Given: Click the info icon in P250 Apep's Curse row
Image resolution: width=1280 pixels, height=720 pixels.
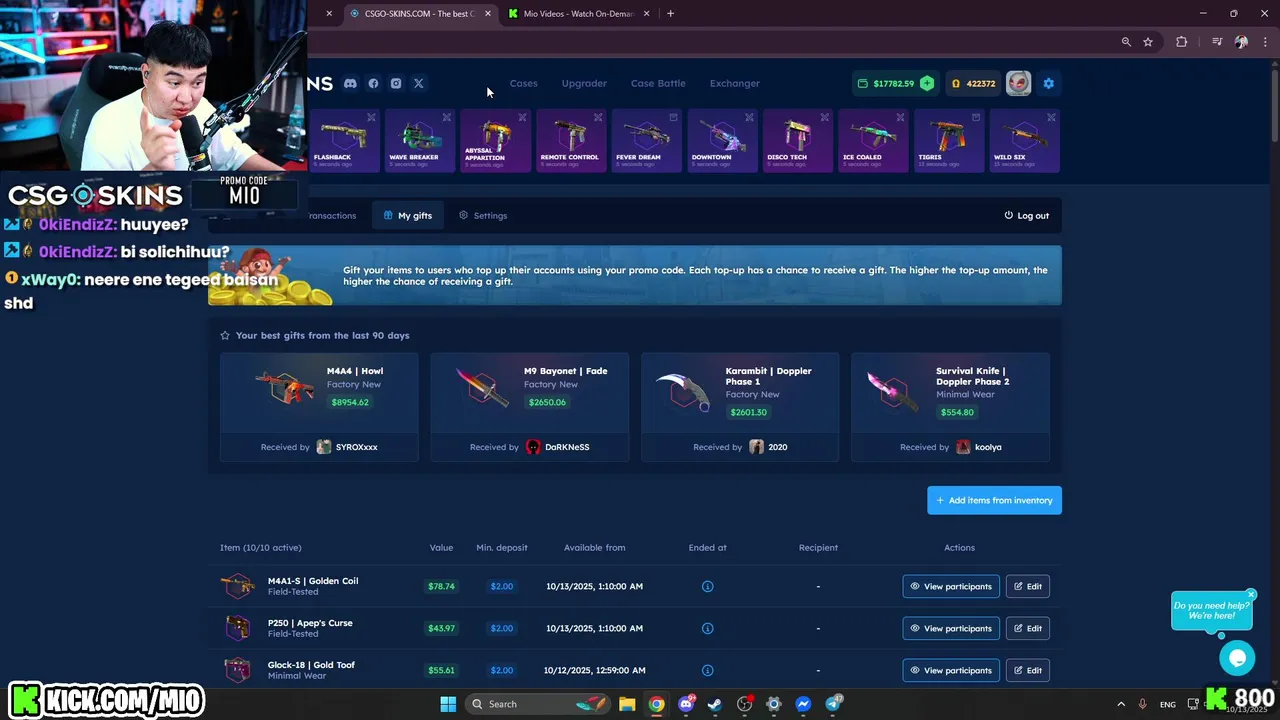Looking at the screenshot, I should pos(707,628).
